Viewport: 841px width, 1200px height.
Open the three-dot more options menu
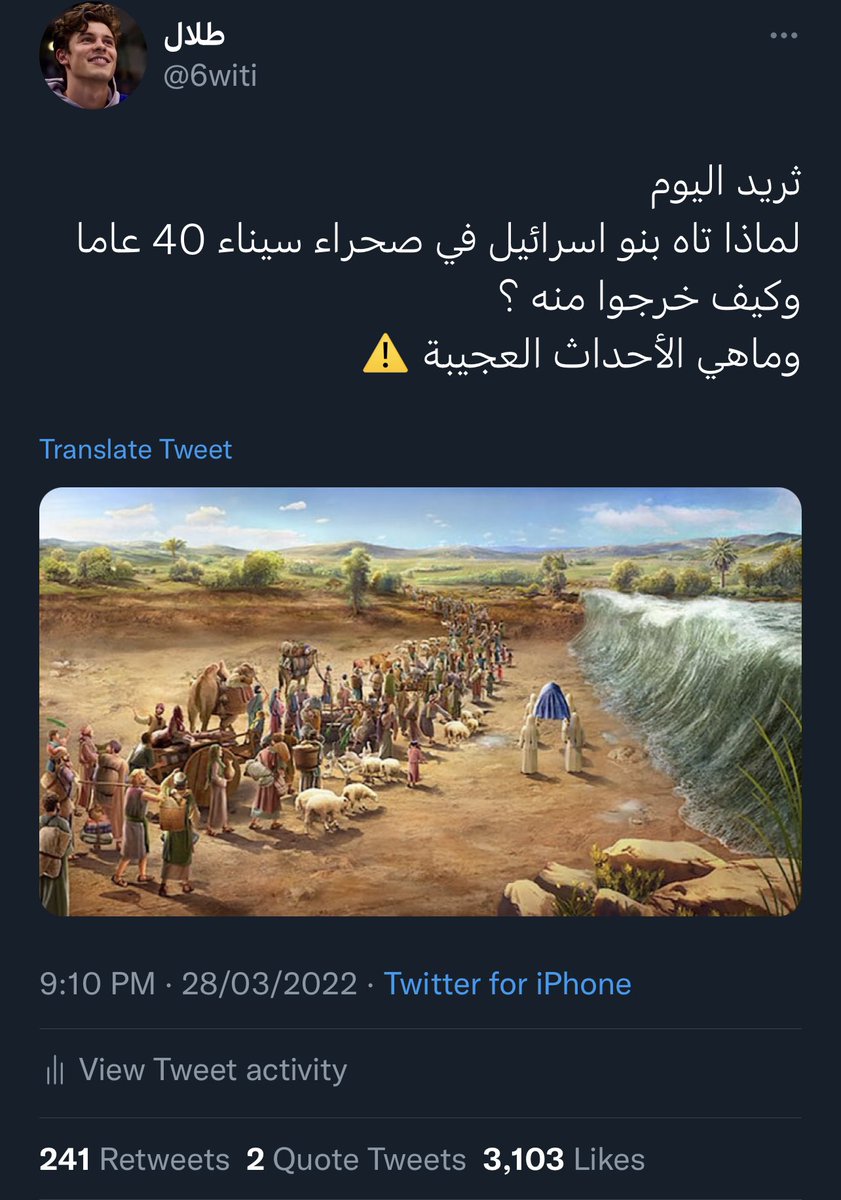(x=785, y=36)
